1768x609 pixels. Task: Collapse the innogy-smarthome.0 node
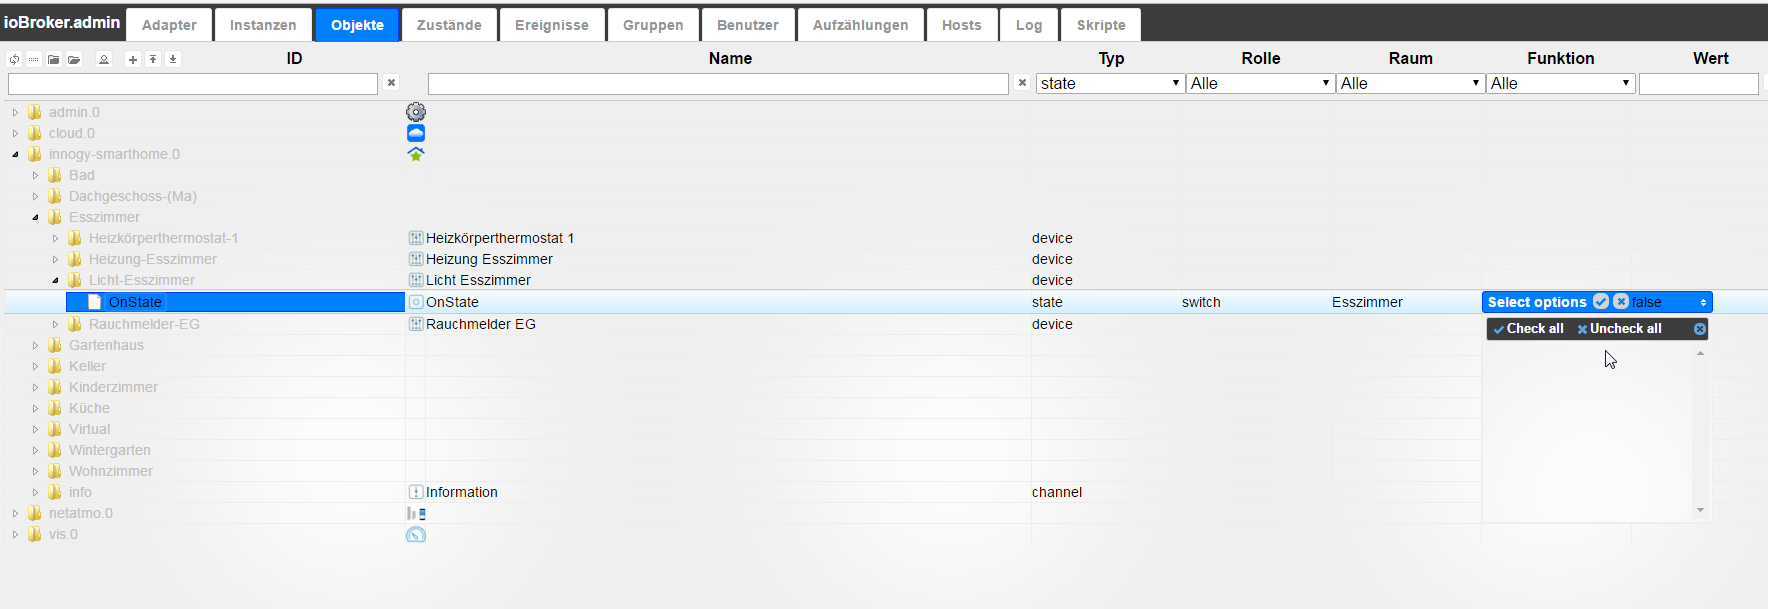click(x=15, y=154)
